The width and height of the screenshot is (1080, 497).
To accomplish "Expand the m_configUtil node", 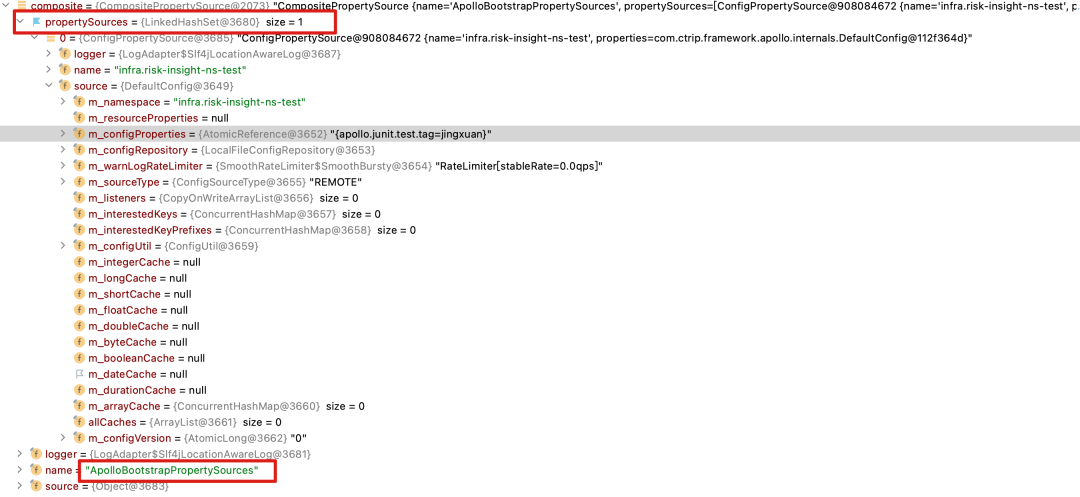I will coord(63,246).
